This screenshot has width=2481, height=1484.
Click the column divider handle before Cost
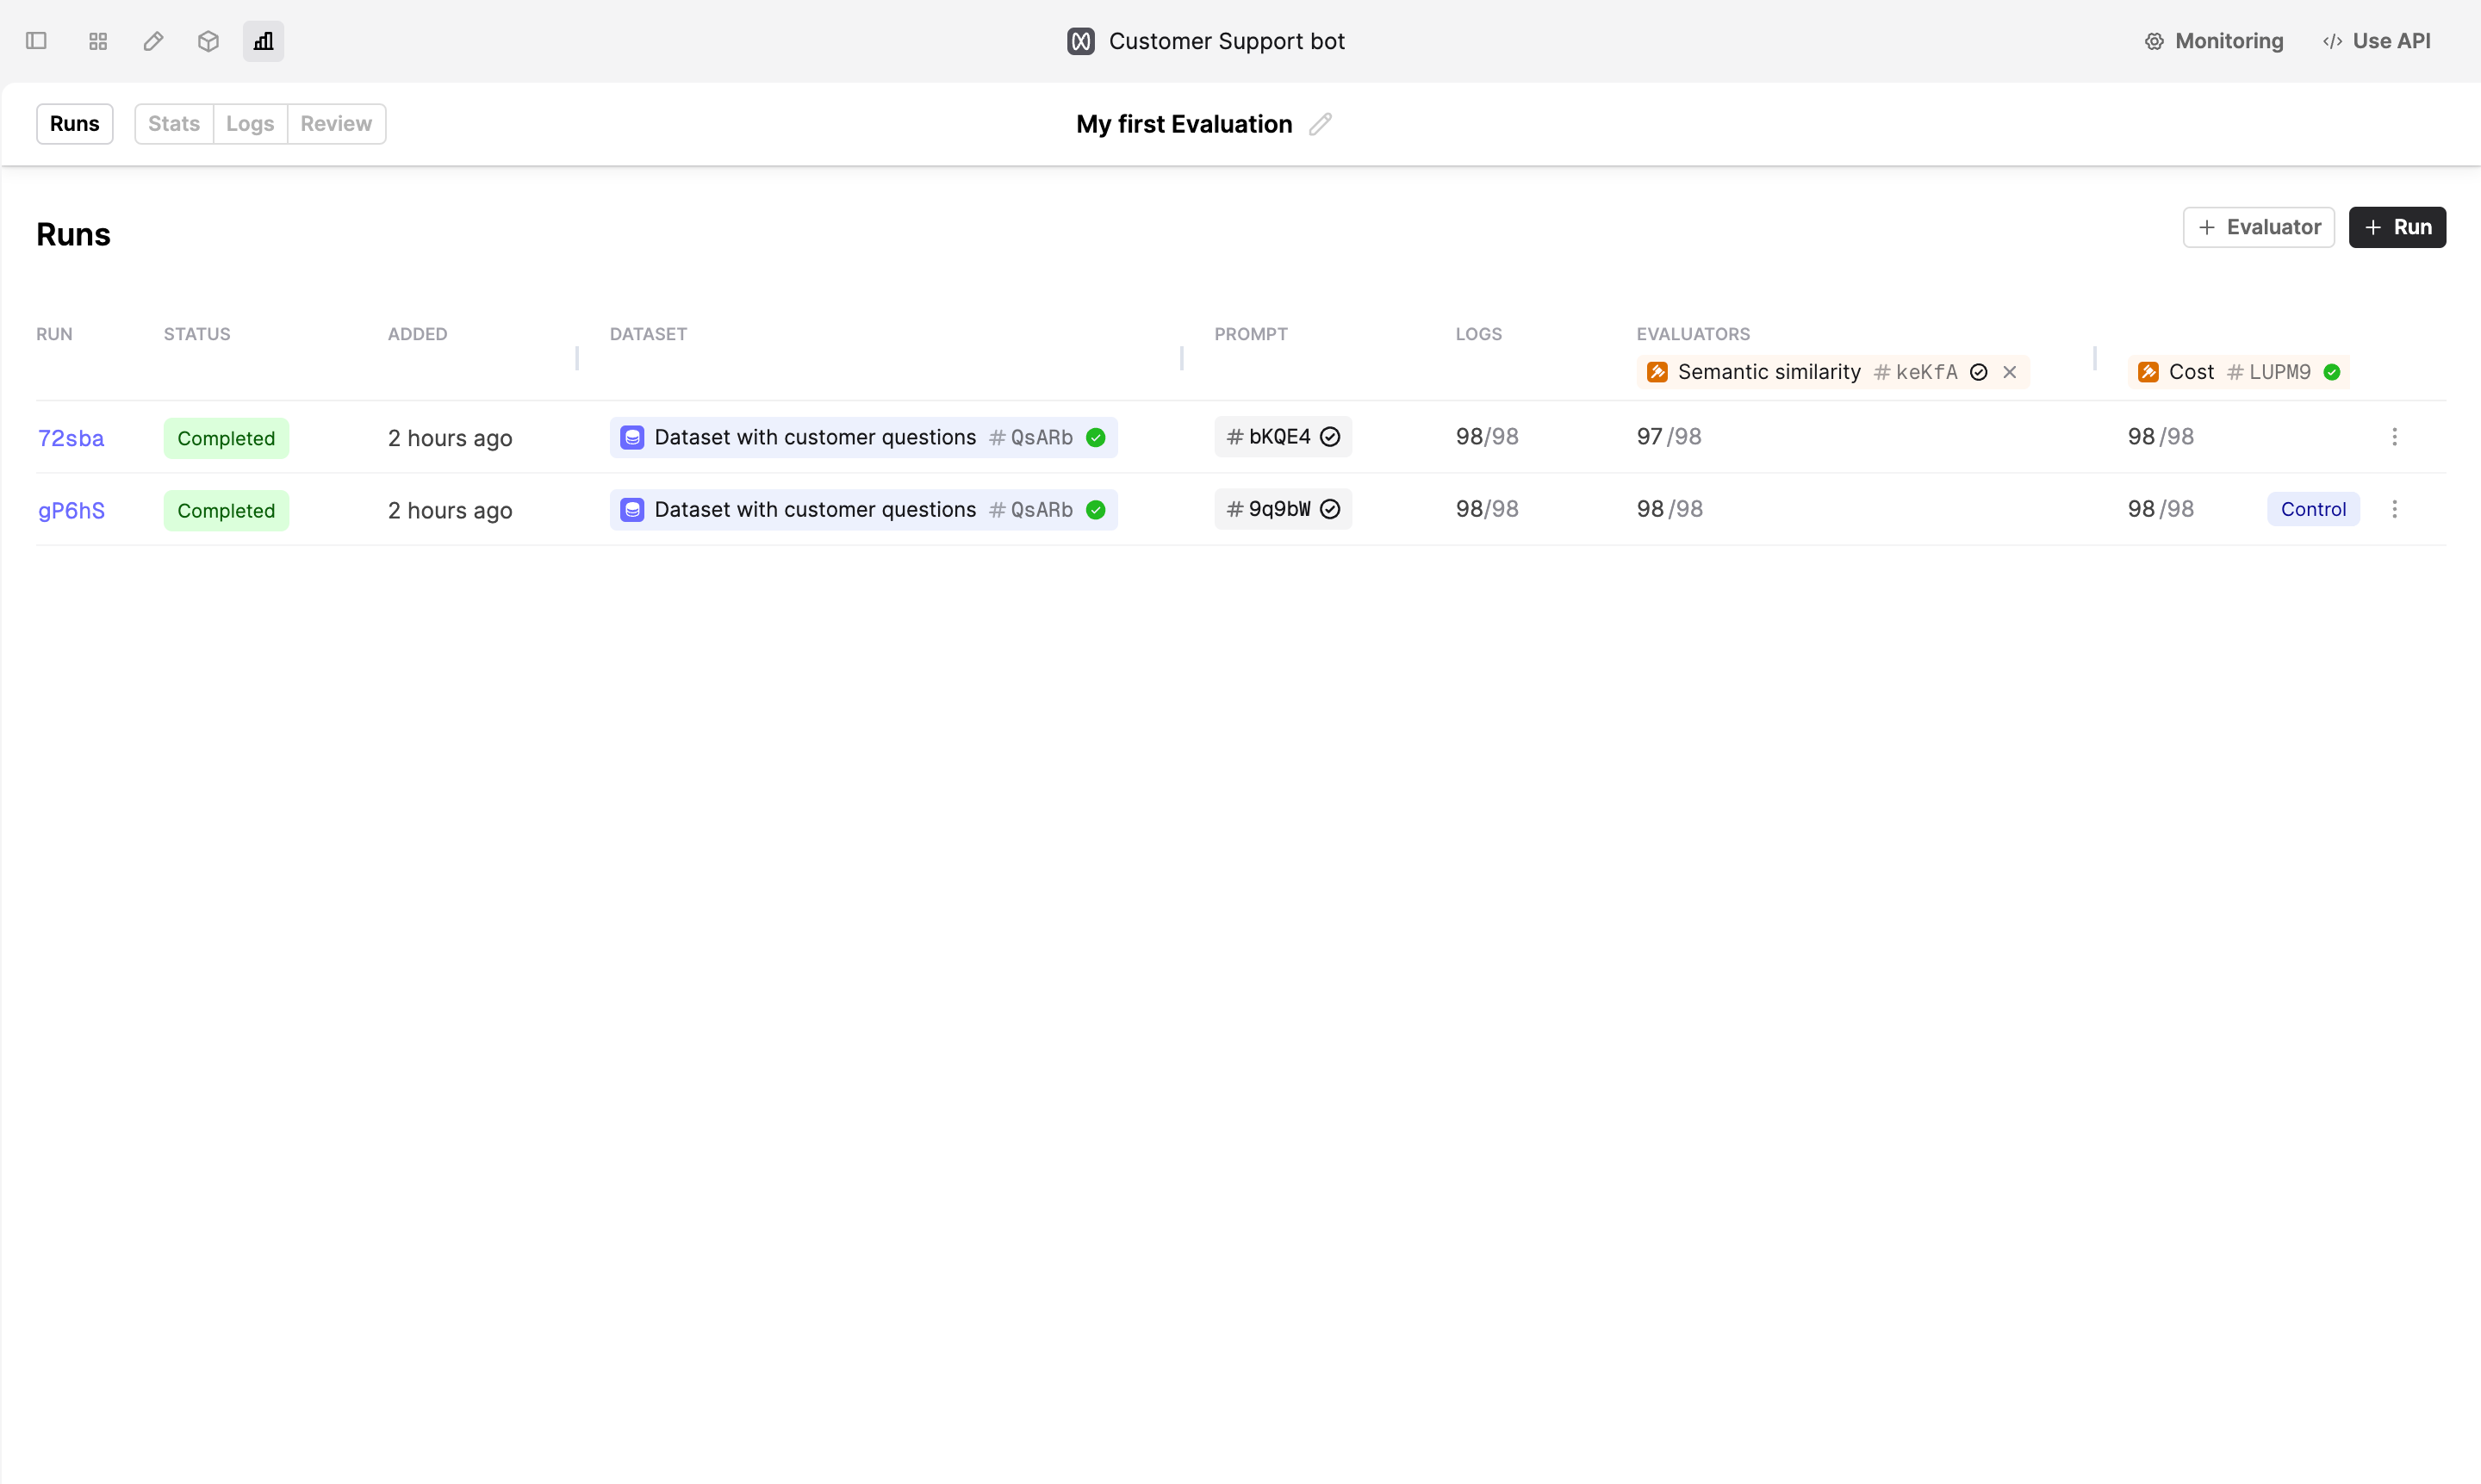coord(2095,358)
